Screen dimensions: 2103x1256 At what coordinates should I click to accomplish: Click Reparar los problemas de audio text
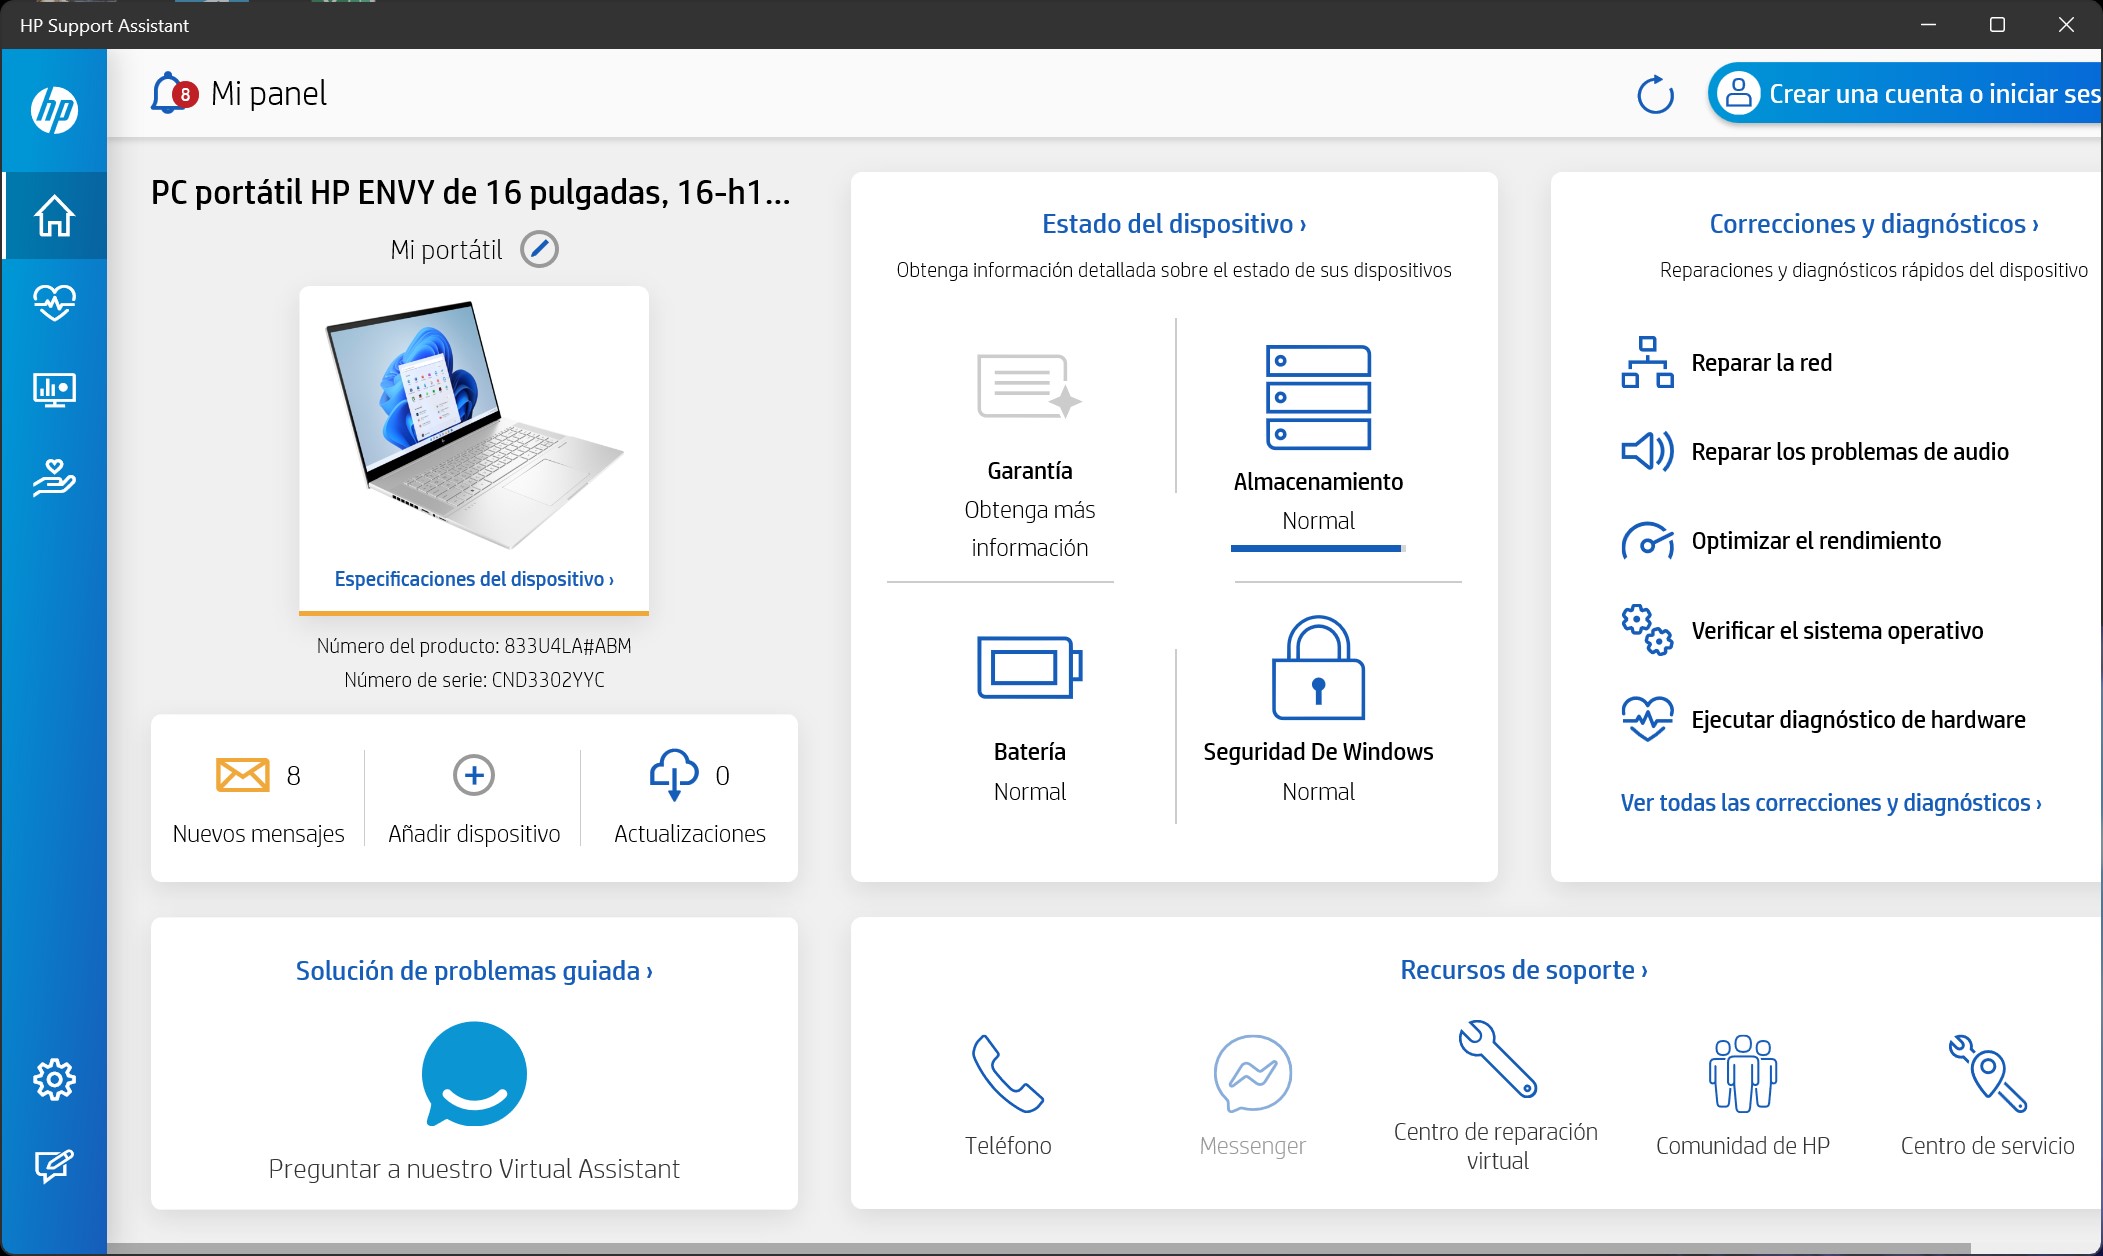click(1849, 452)
